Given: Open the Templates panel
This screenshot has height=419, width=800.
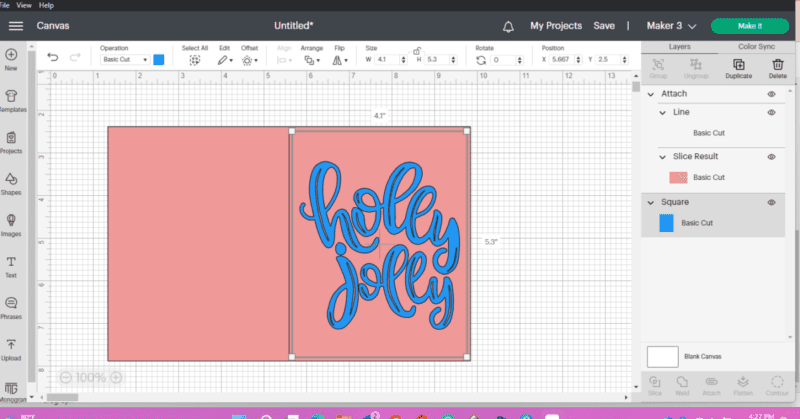Looking at the screenshot, I should point(11,96).
